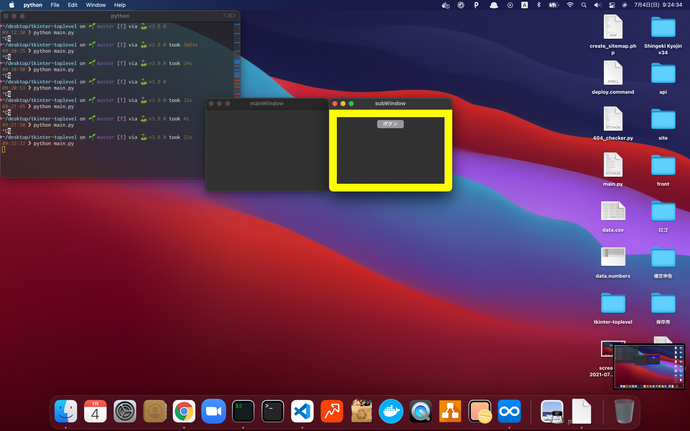
Task: Switch to iTerm with the green dollar-sign icon
Action: [243, 411]
